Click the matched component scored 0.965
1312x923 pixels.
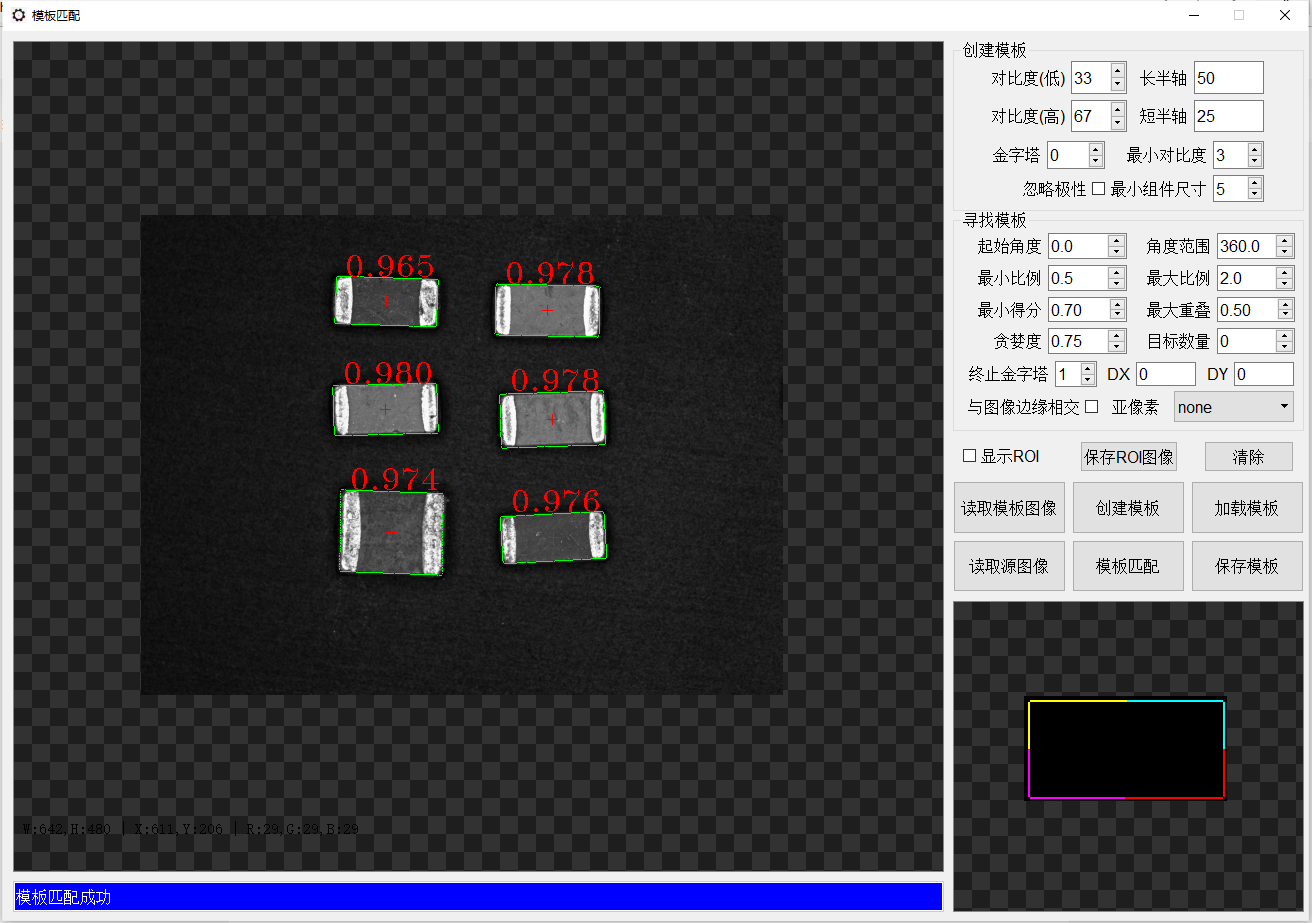[386, 301]
